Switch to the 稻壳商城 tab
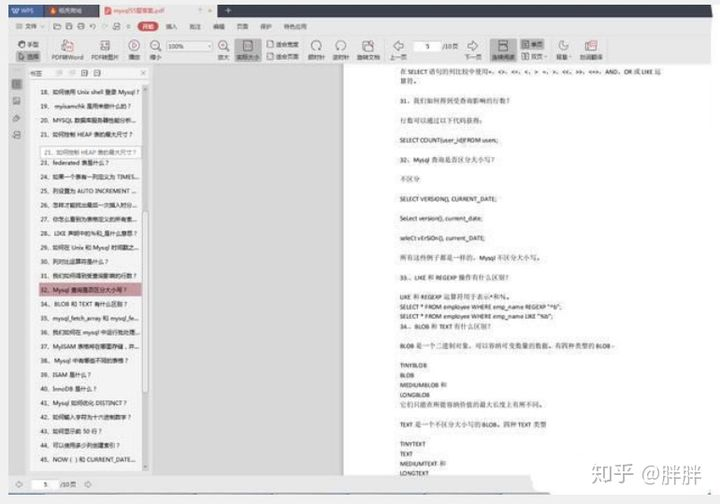This screenshot has width=720, height=504. click(x=72, y=10)
